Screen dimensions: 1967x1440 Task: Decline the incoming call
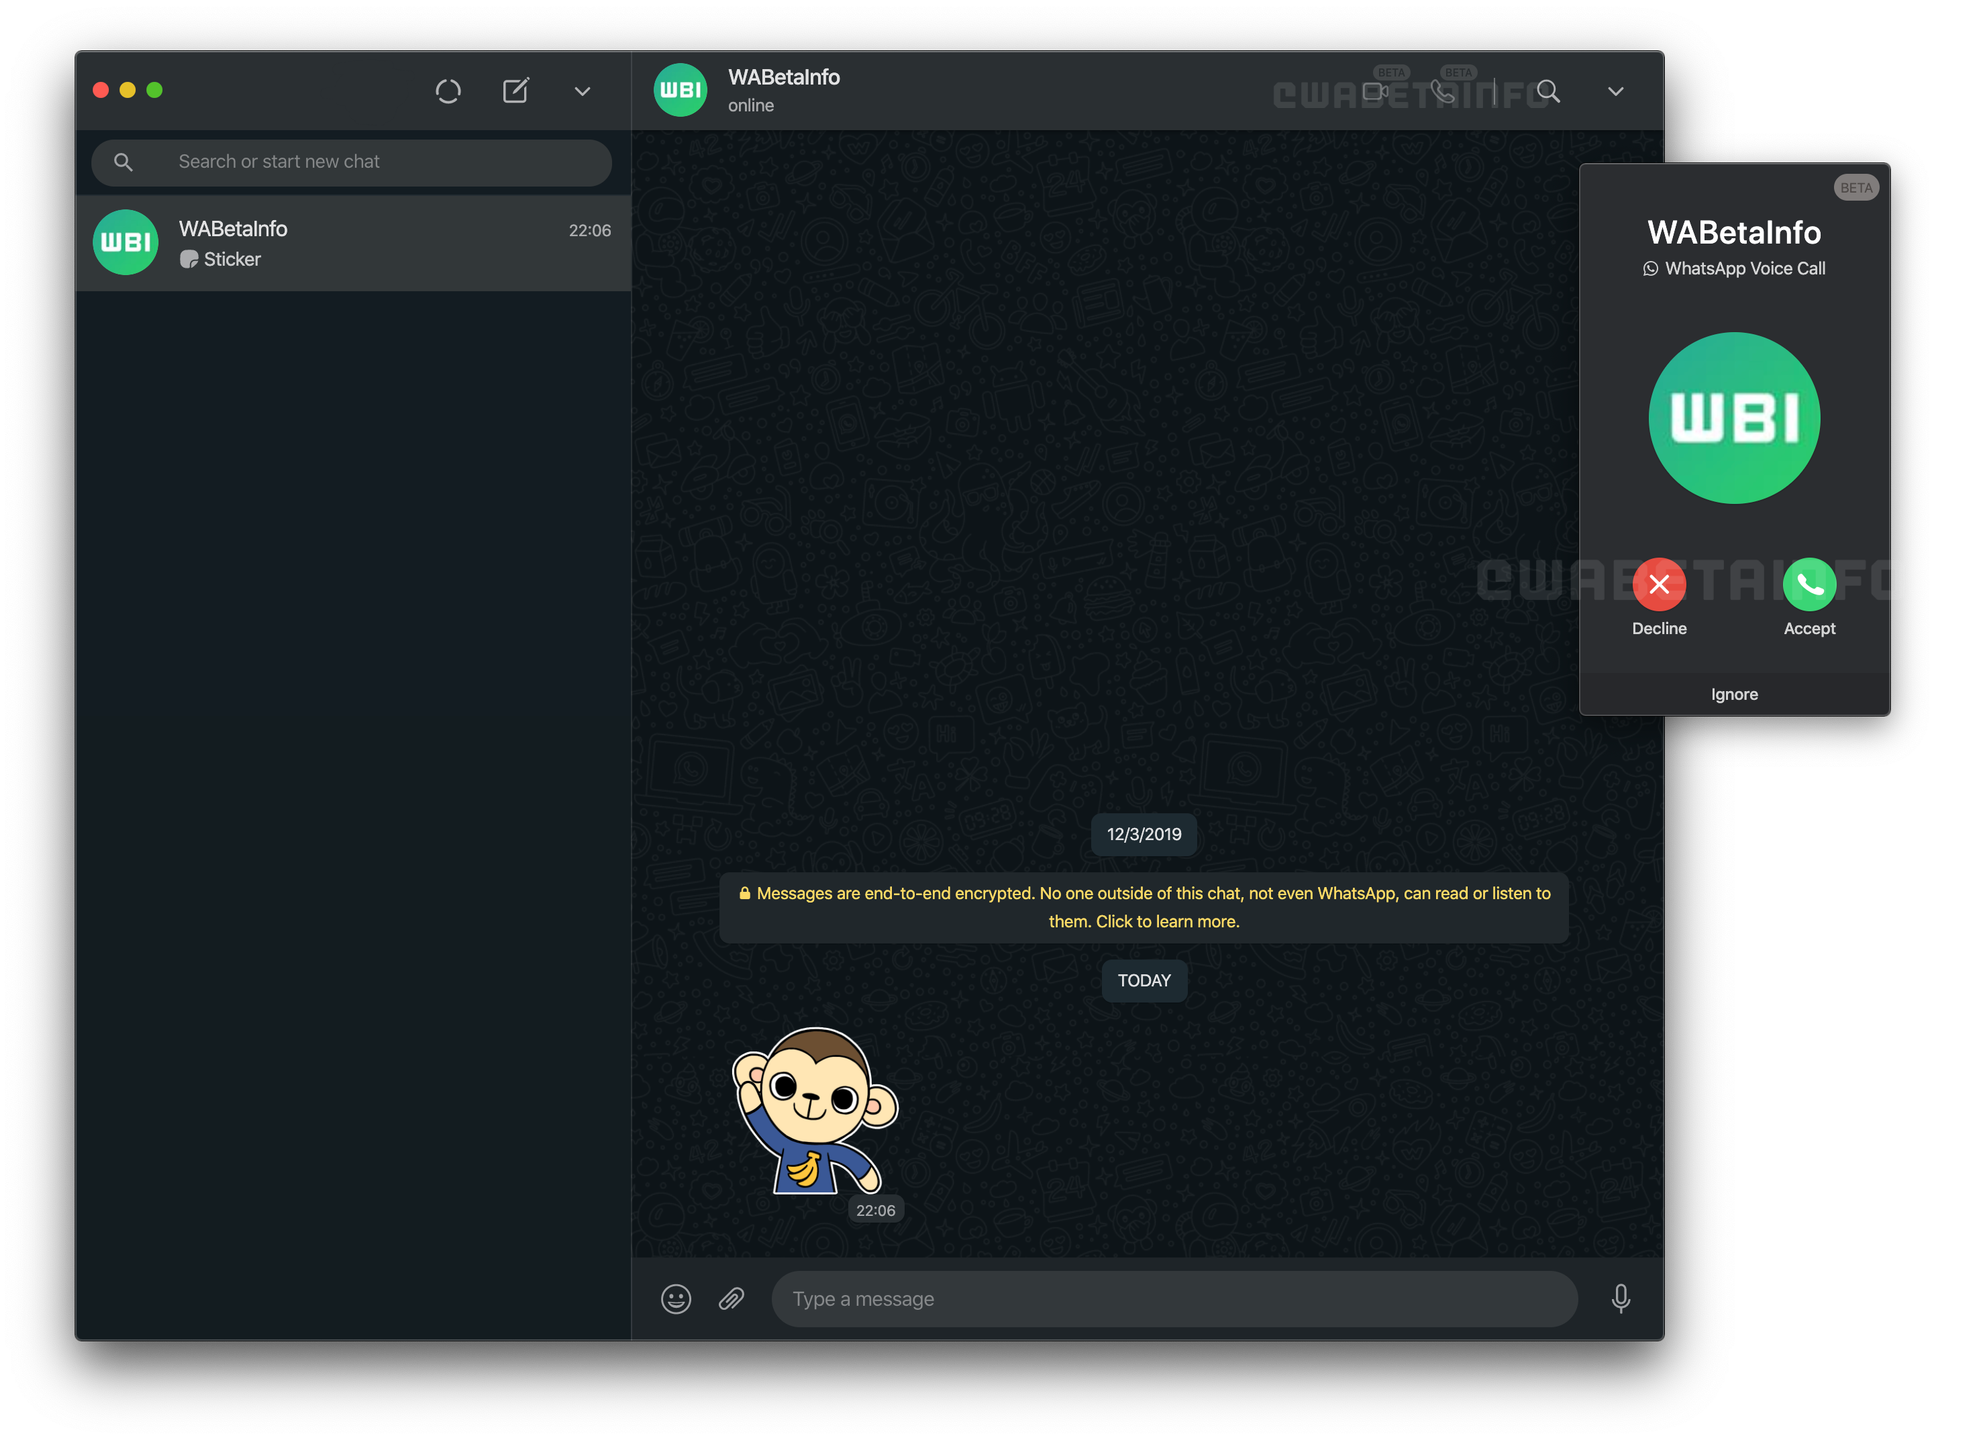(x=1659, y=584)
